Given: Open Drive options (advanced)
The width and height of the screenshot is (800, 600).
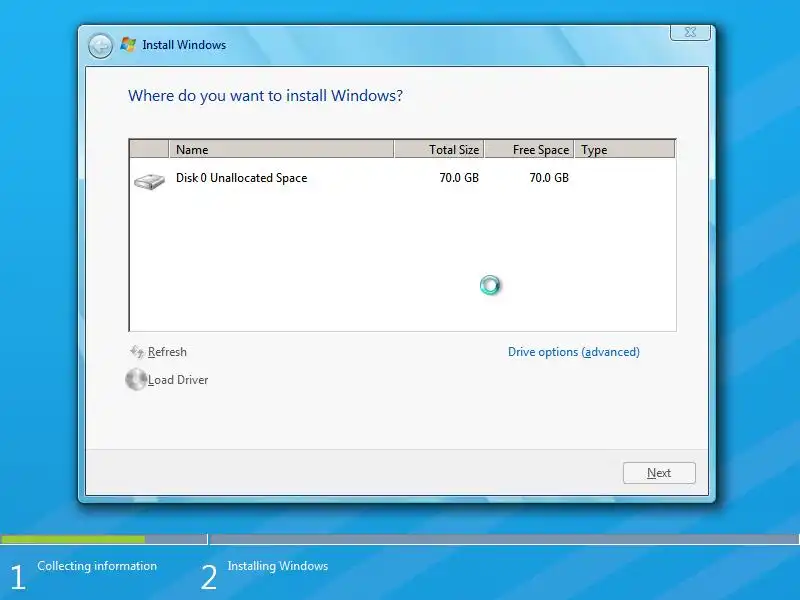Looking at the screenshot, I should tap(573, 352).
